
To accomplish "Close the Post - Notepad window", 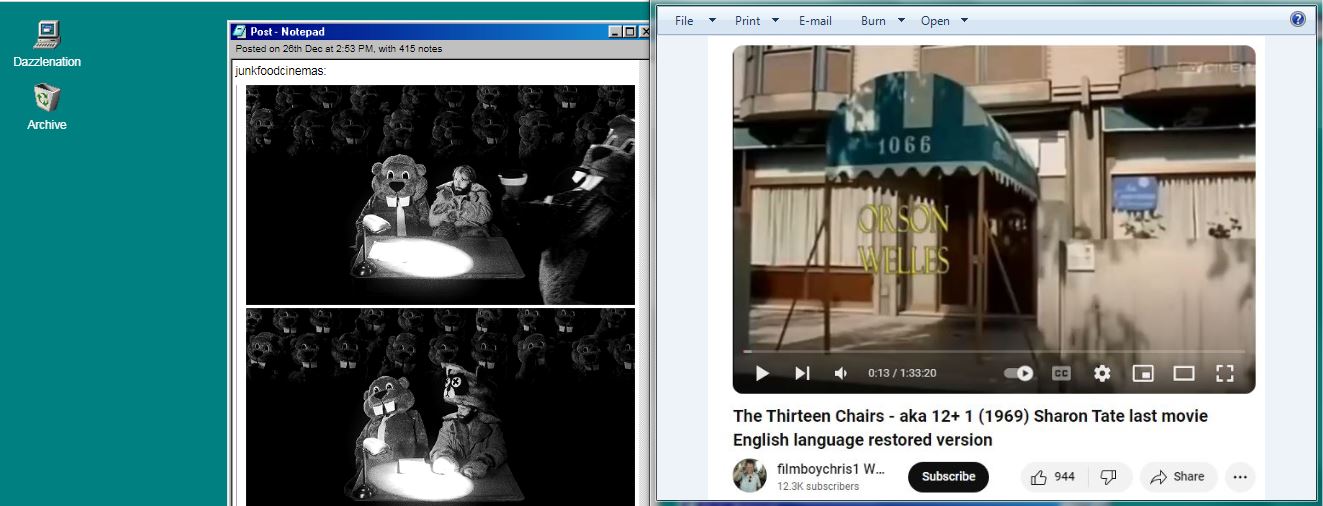I will (645, 32).
